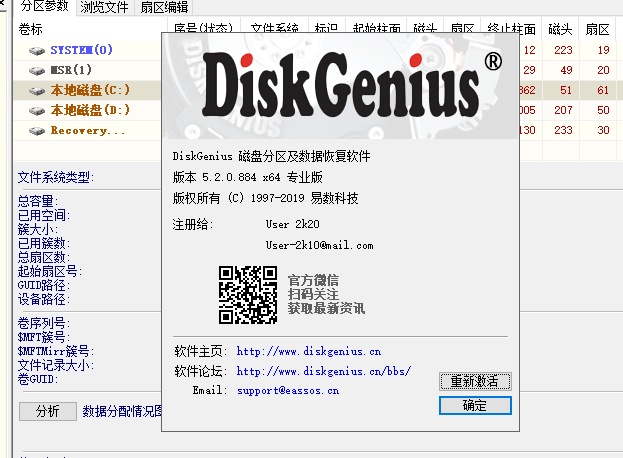Click the 已用空间: label
Viewport: 623px width, 458px height.
coord(44,215)
